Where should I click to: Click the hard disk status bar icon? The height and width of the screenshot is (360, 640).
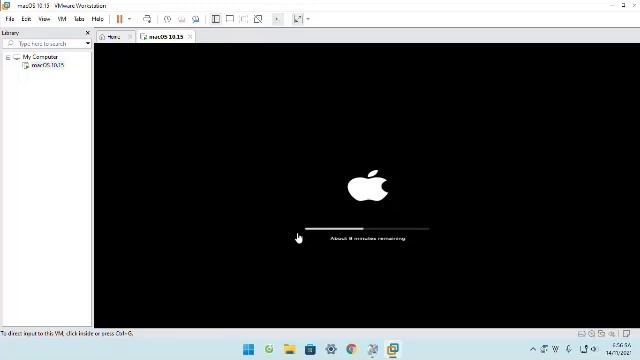click(582, 333)
